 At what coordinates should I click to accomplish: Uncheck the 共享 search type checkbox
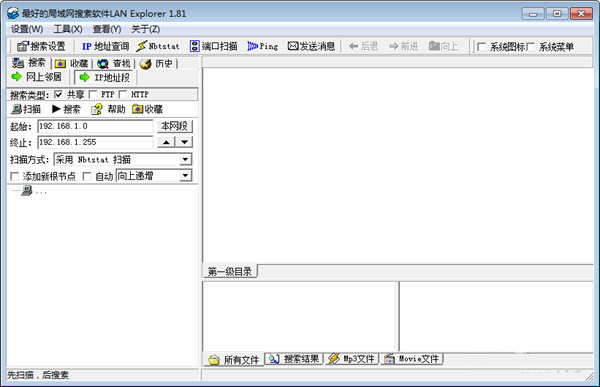tap(58, 94)
